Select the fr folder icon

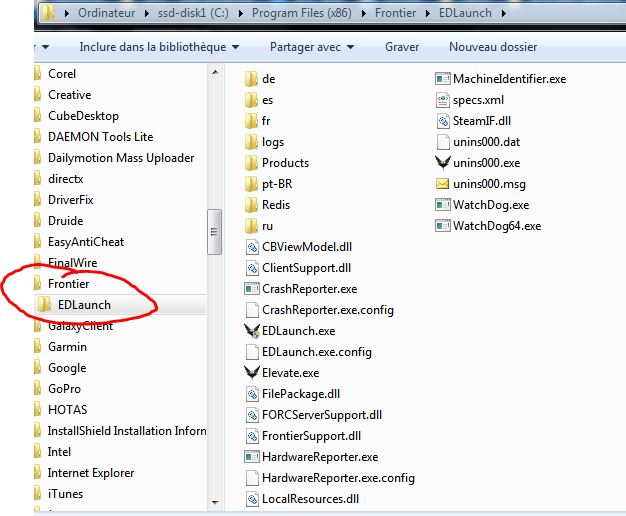tap(251, 121)
